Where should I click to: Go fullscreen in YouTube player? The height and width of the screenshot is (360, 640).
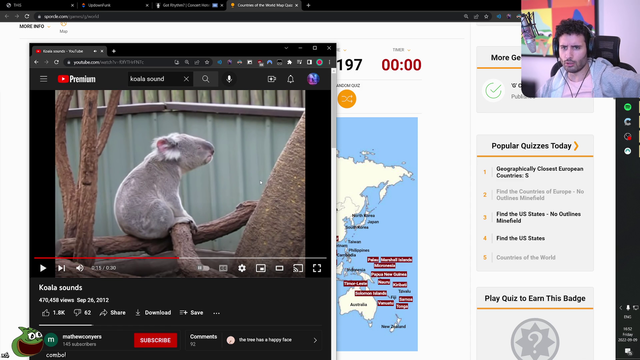[317, 268]
